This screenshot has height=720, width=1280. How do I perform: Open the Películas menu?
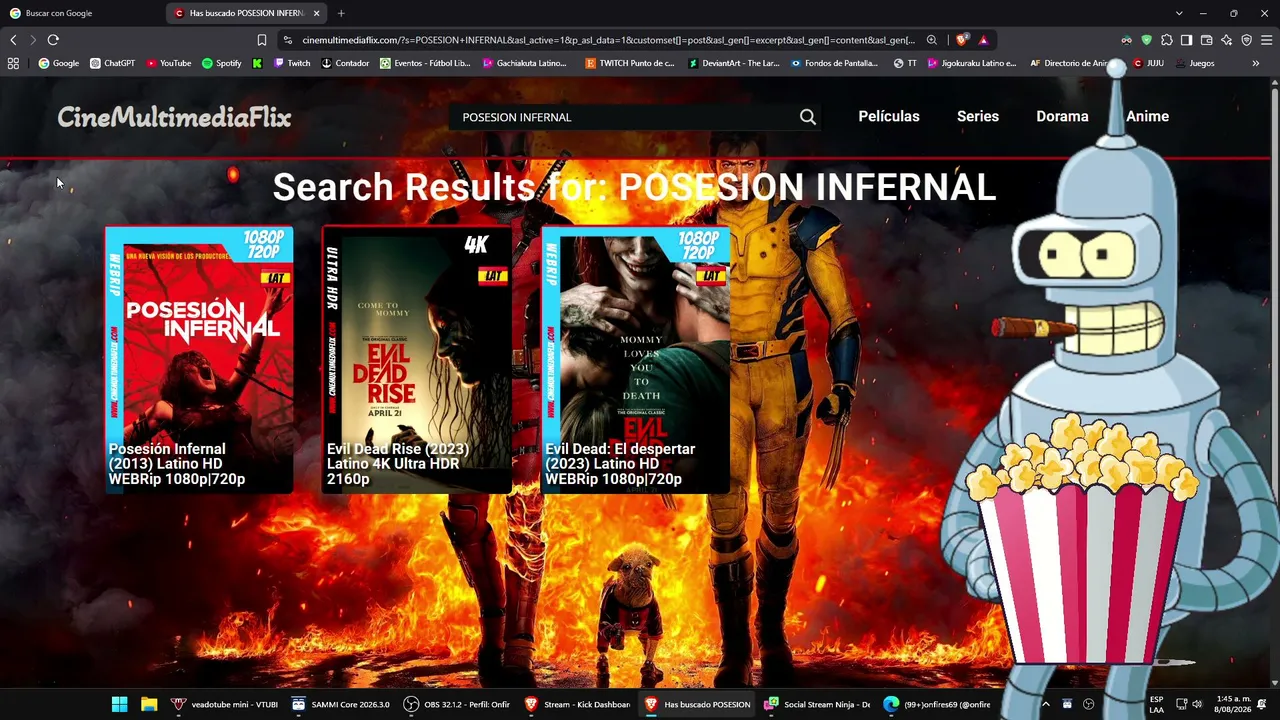pyautogui.click(x=889, y=116)
